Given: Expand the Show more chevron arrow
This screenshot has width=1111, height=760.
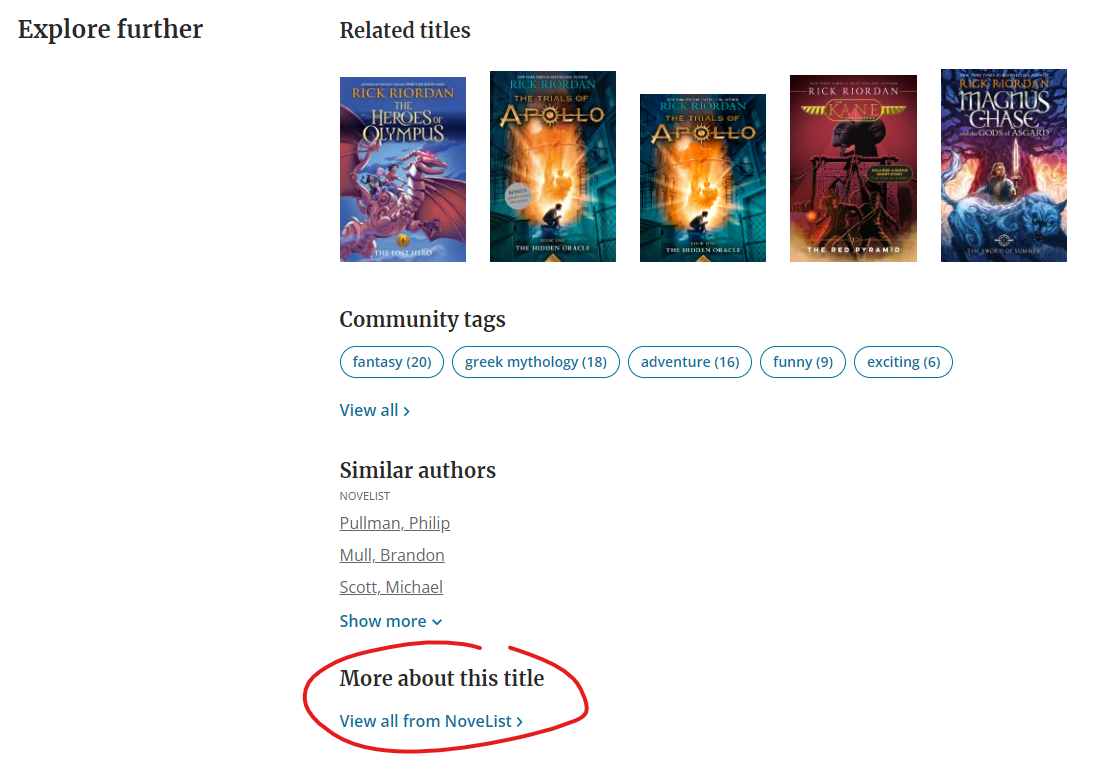Looking at the screenshot, I should [x=437, y=621].
